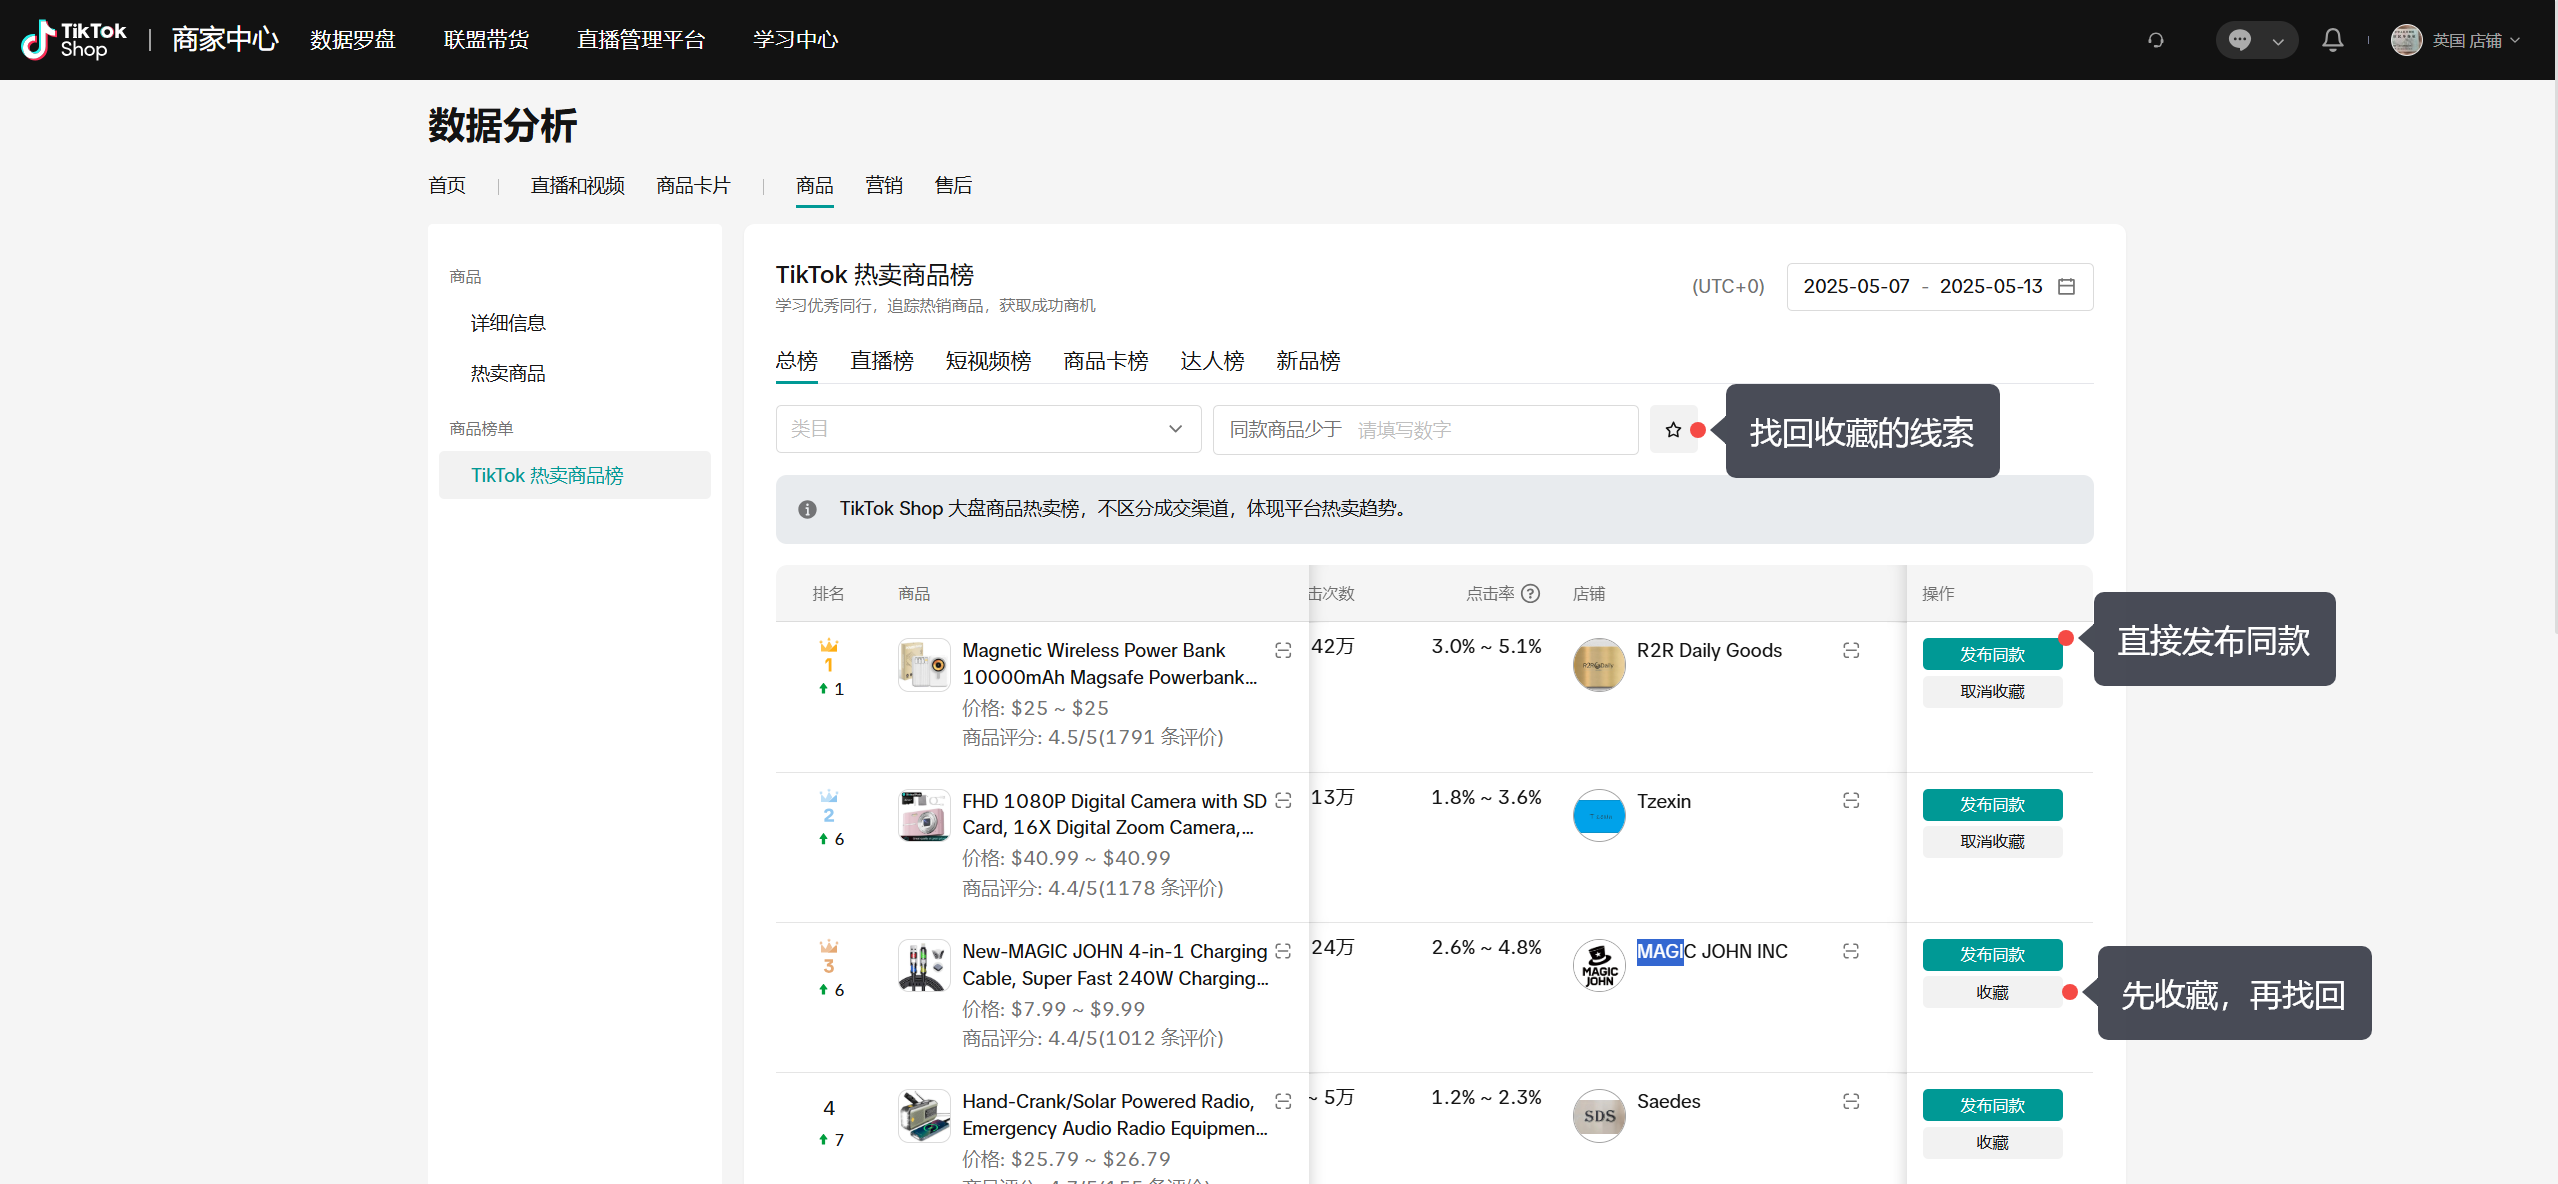Viewport: 2558px width, 1184px height.
Task: Click the 点击率 help question icon
Action: (x=1531, y=594)
